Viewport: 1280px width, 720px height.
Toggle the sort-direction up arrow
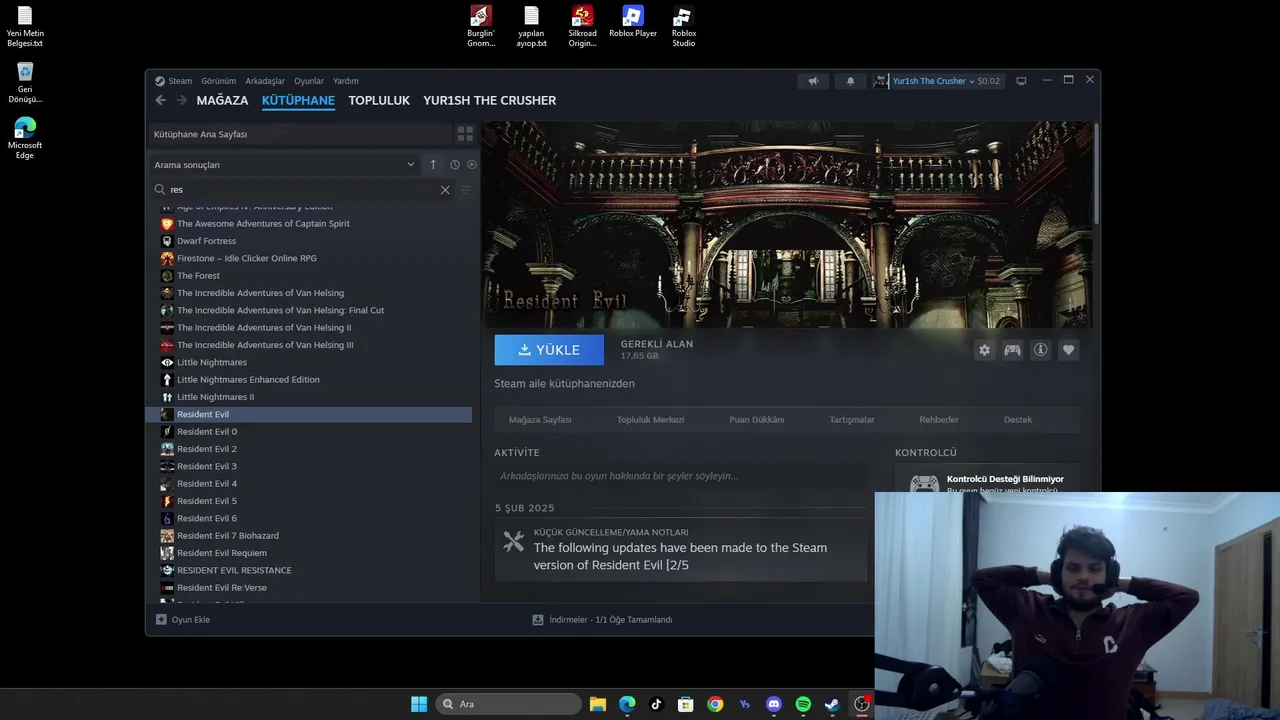coord(433,165)
